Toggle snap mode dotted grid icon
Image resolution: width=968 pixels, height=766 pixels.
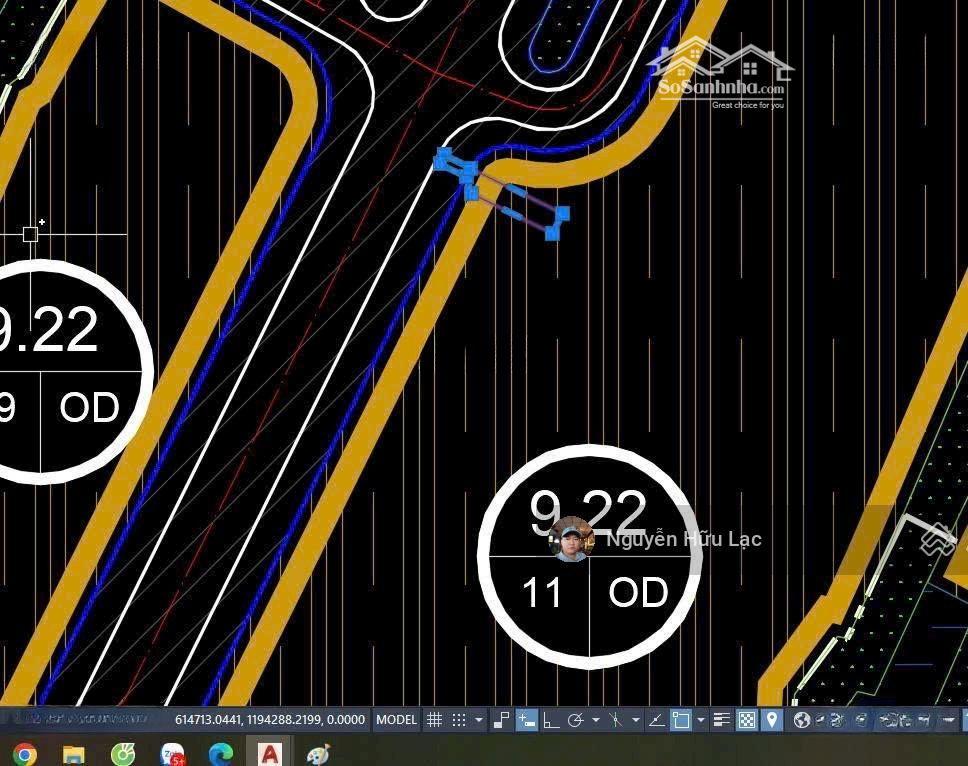[x=459, y=720]
